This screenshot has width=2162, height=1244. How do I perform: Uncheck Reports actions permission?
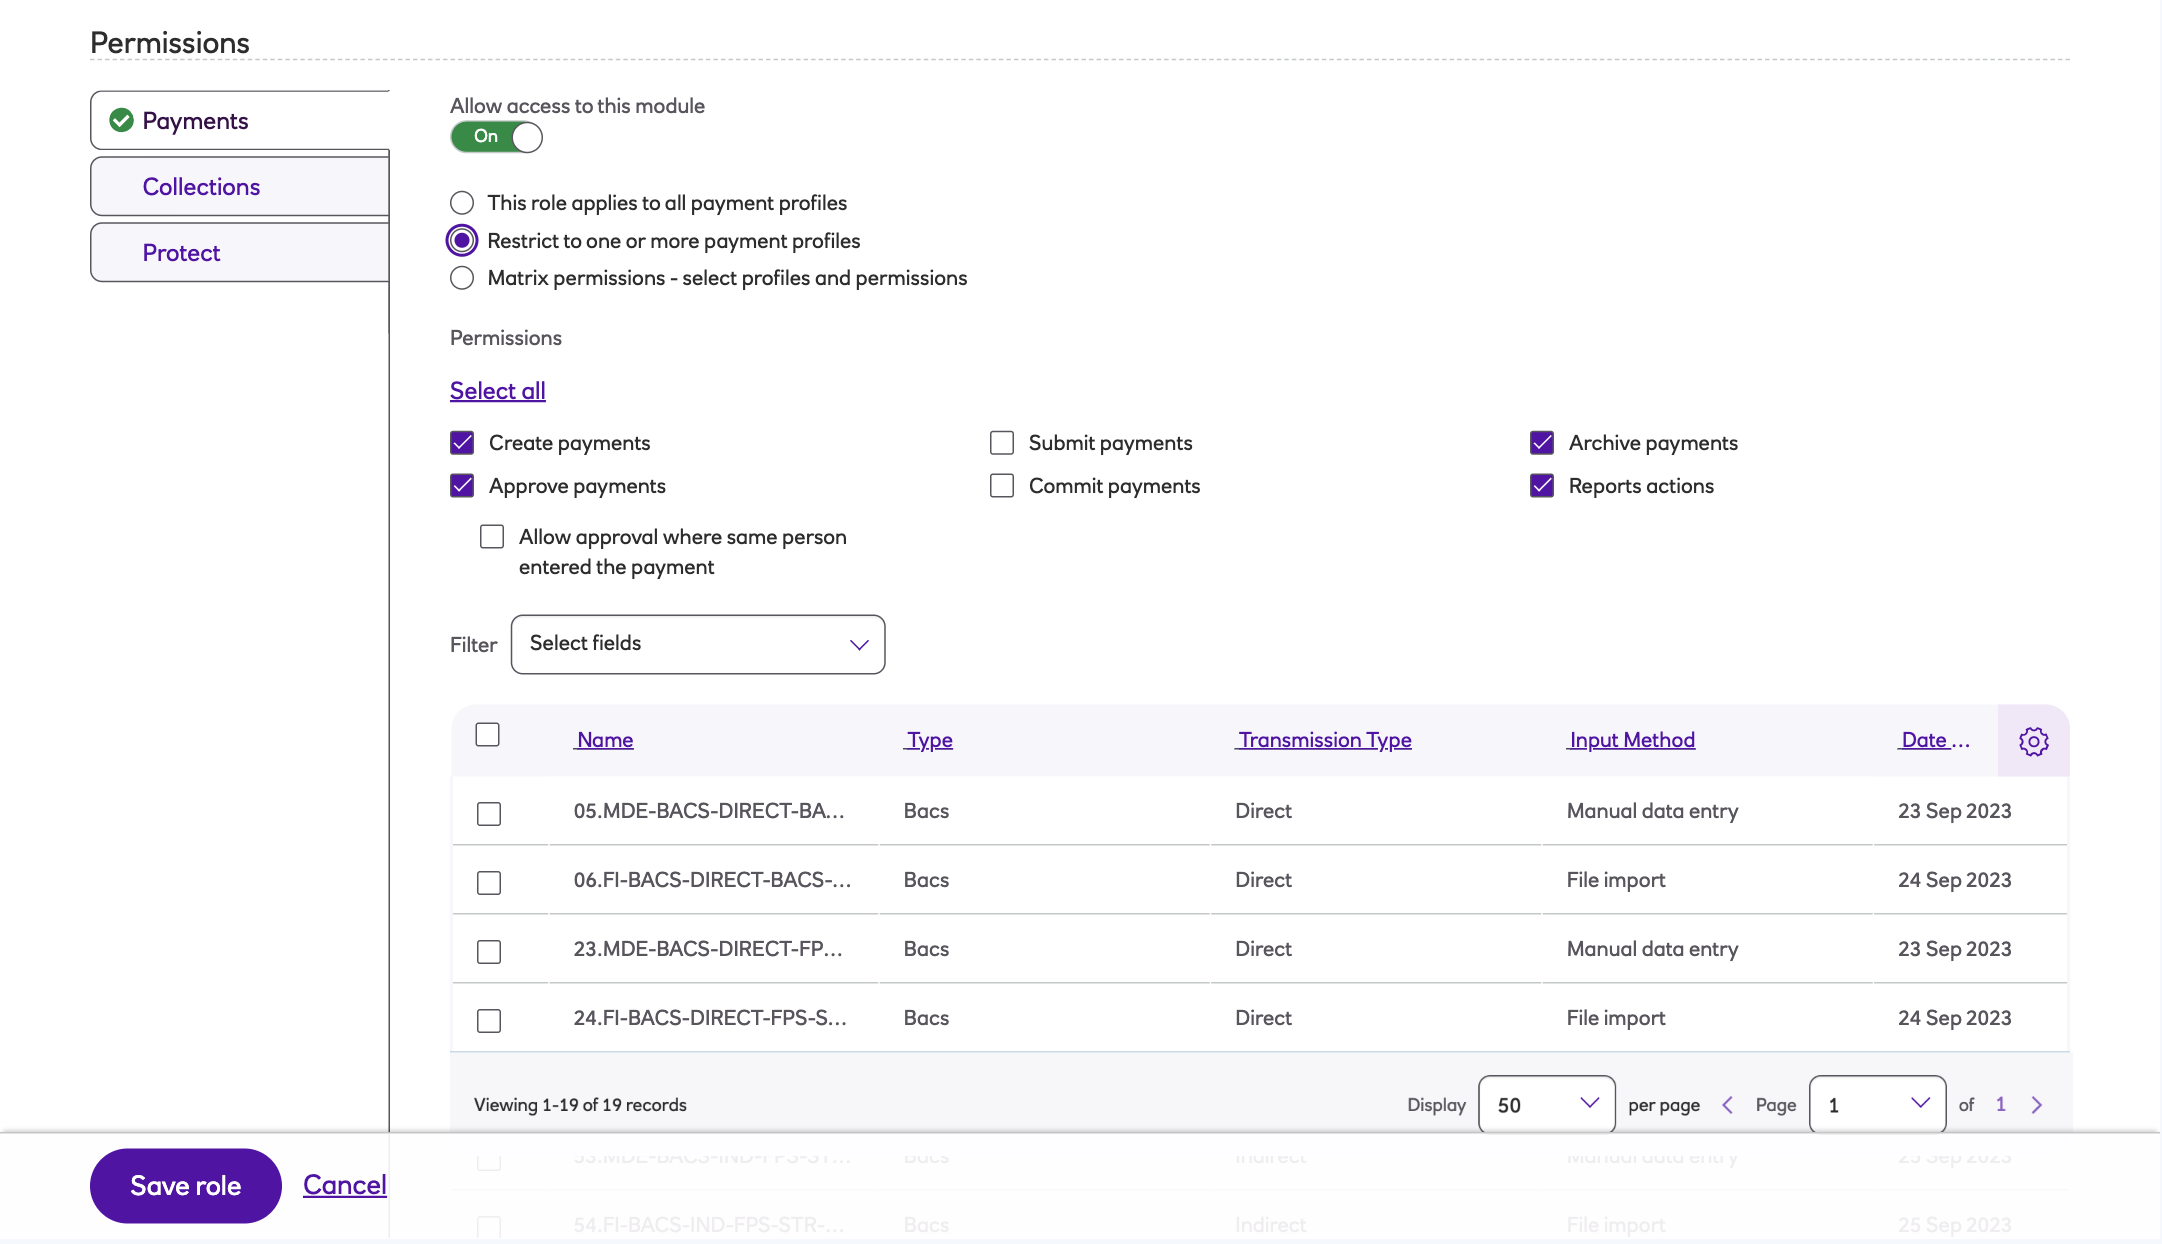[x=1542, y=486]
